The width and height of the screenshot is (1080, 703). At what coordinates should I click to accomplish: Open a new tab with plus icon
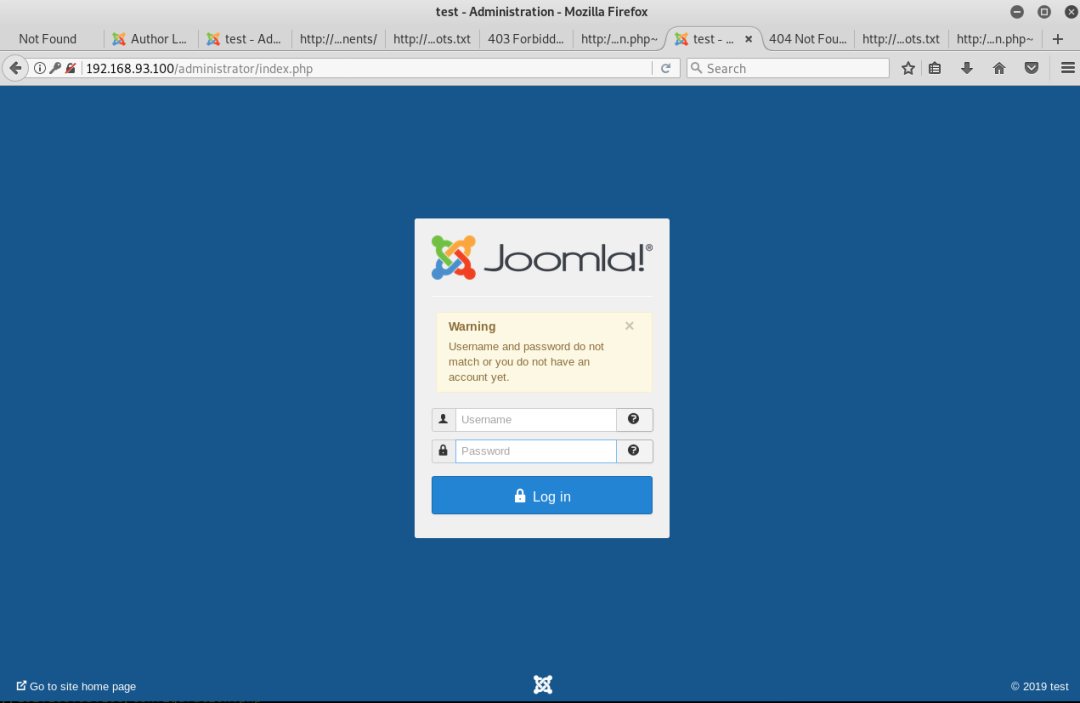tap(1057, 39)
